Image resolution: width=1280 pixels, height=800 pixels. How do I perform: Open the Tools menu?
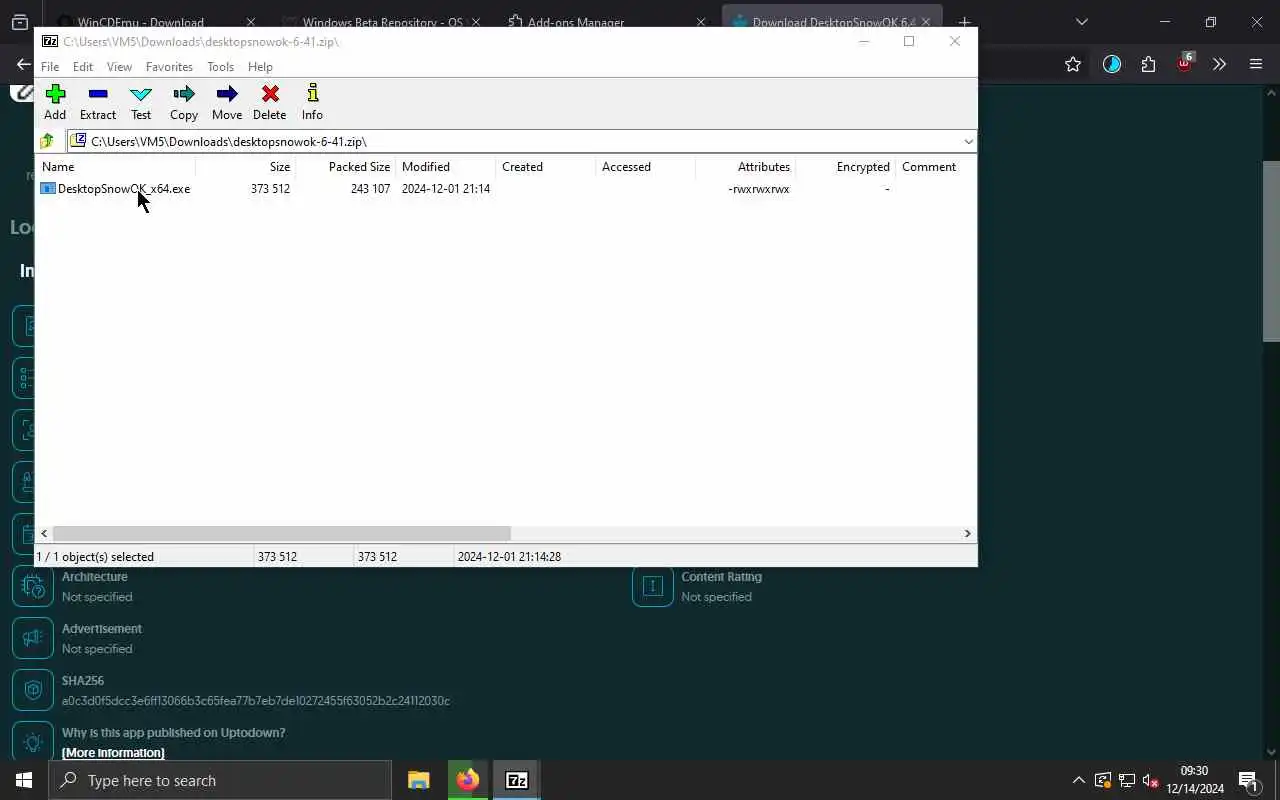click(220, 67)
